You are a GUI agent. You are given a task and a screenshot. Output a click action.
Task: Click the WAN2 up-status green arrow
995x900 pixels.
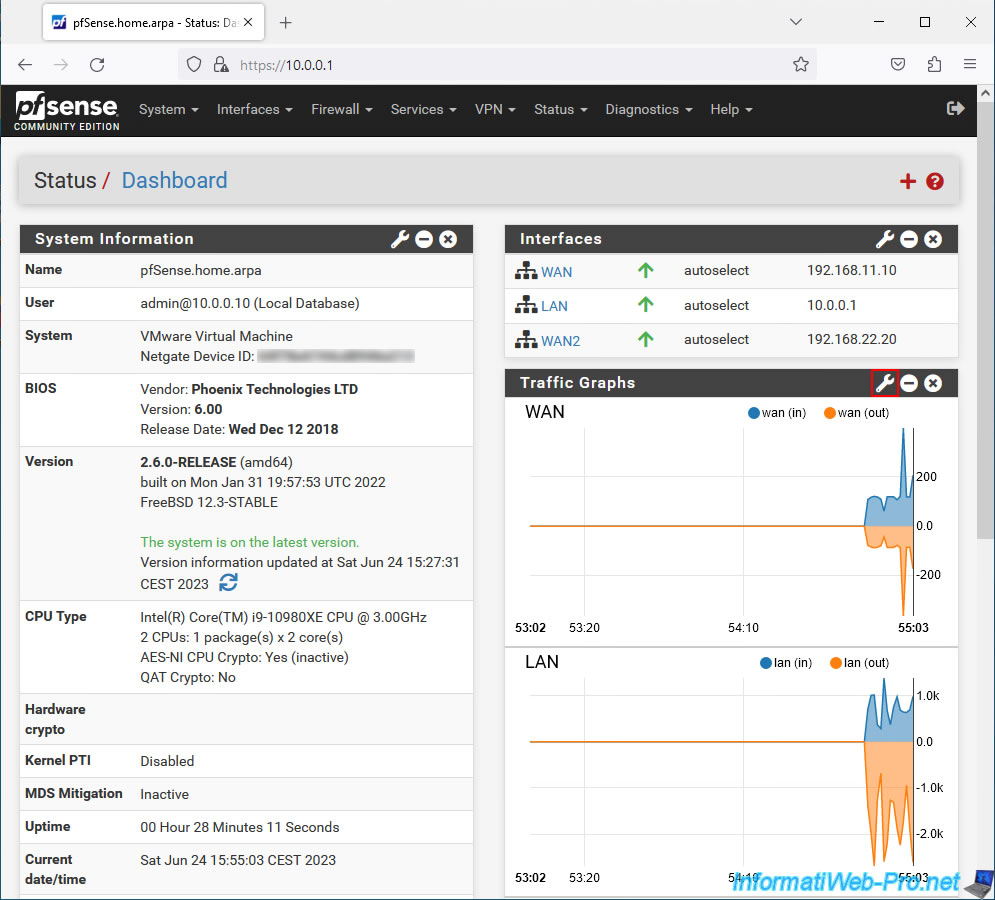tap(645, 340)
